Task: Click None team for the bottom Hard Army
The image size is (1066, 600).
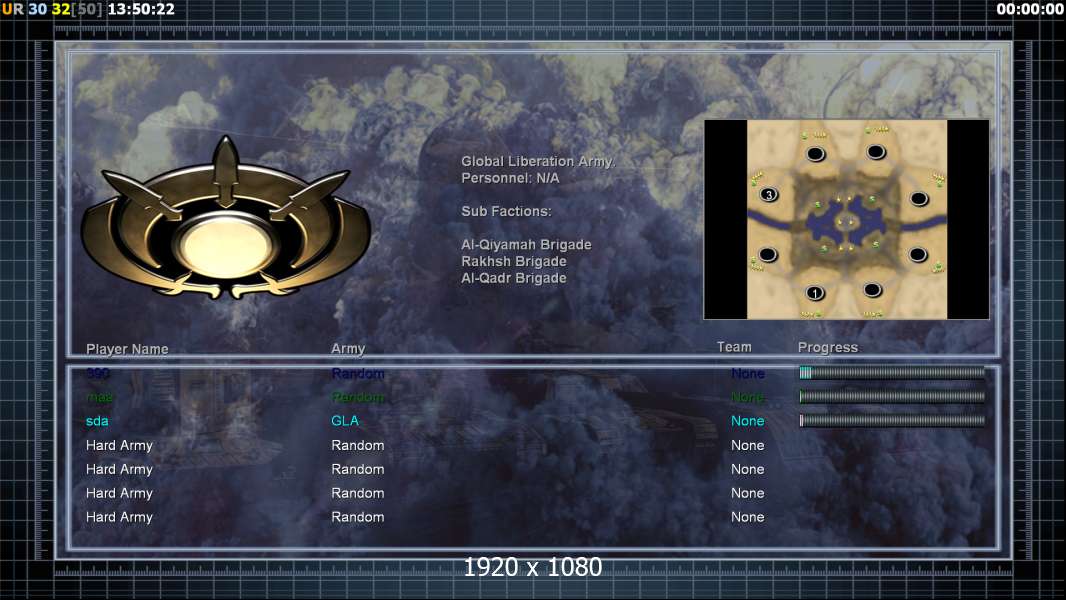Action: [747, 517]
